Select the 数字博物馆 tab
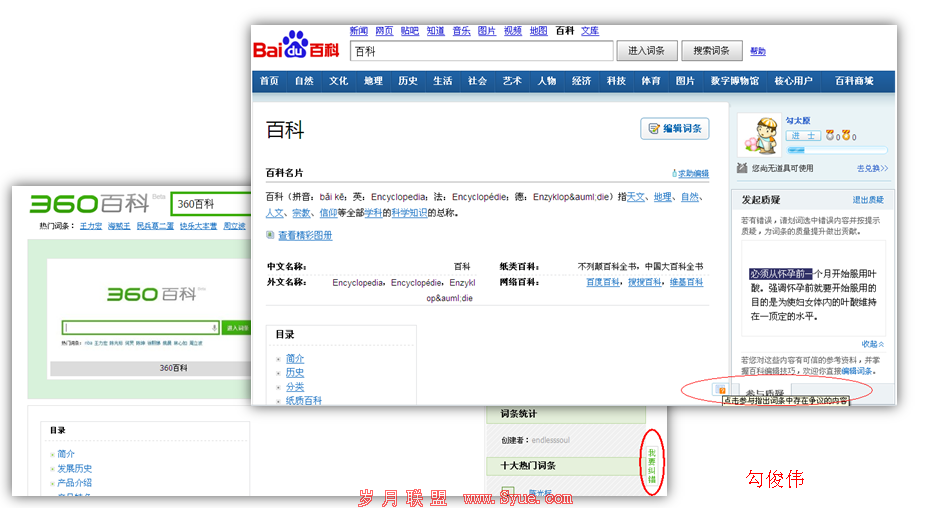The width and height of the screenshot is (929, 508). click(x=735, y=81)
